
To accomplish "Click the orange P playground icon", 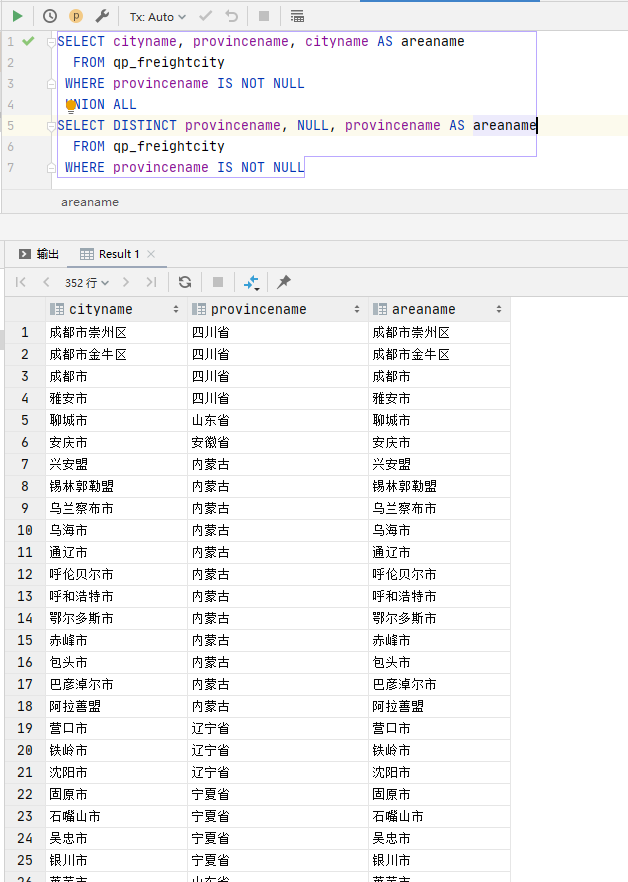I will click(x=75, y=16).
